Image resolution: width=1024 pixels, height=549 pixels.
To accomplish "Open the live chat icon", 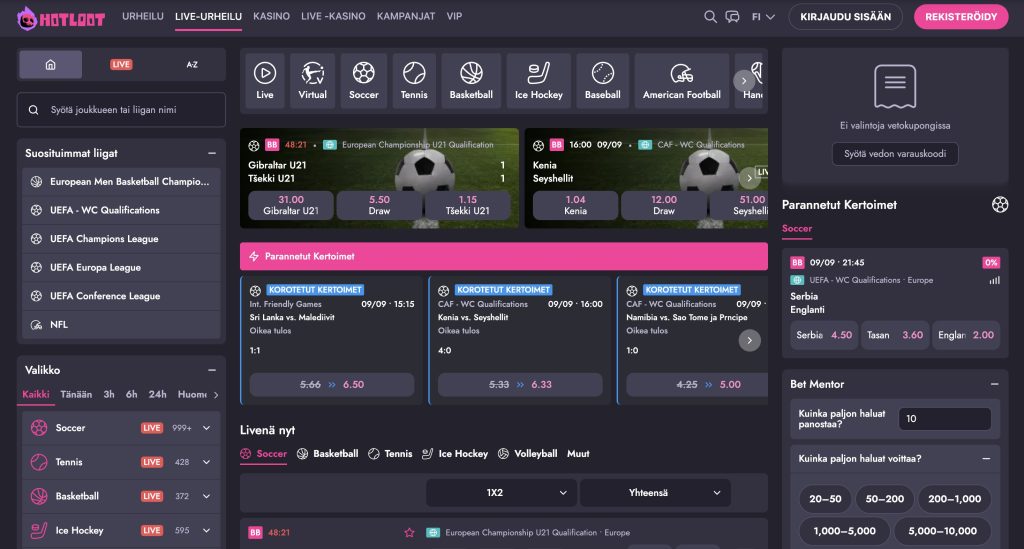I will pos(732,16).
